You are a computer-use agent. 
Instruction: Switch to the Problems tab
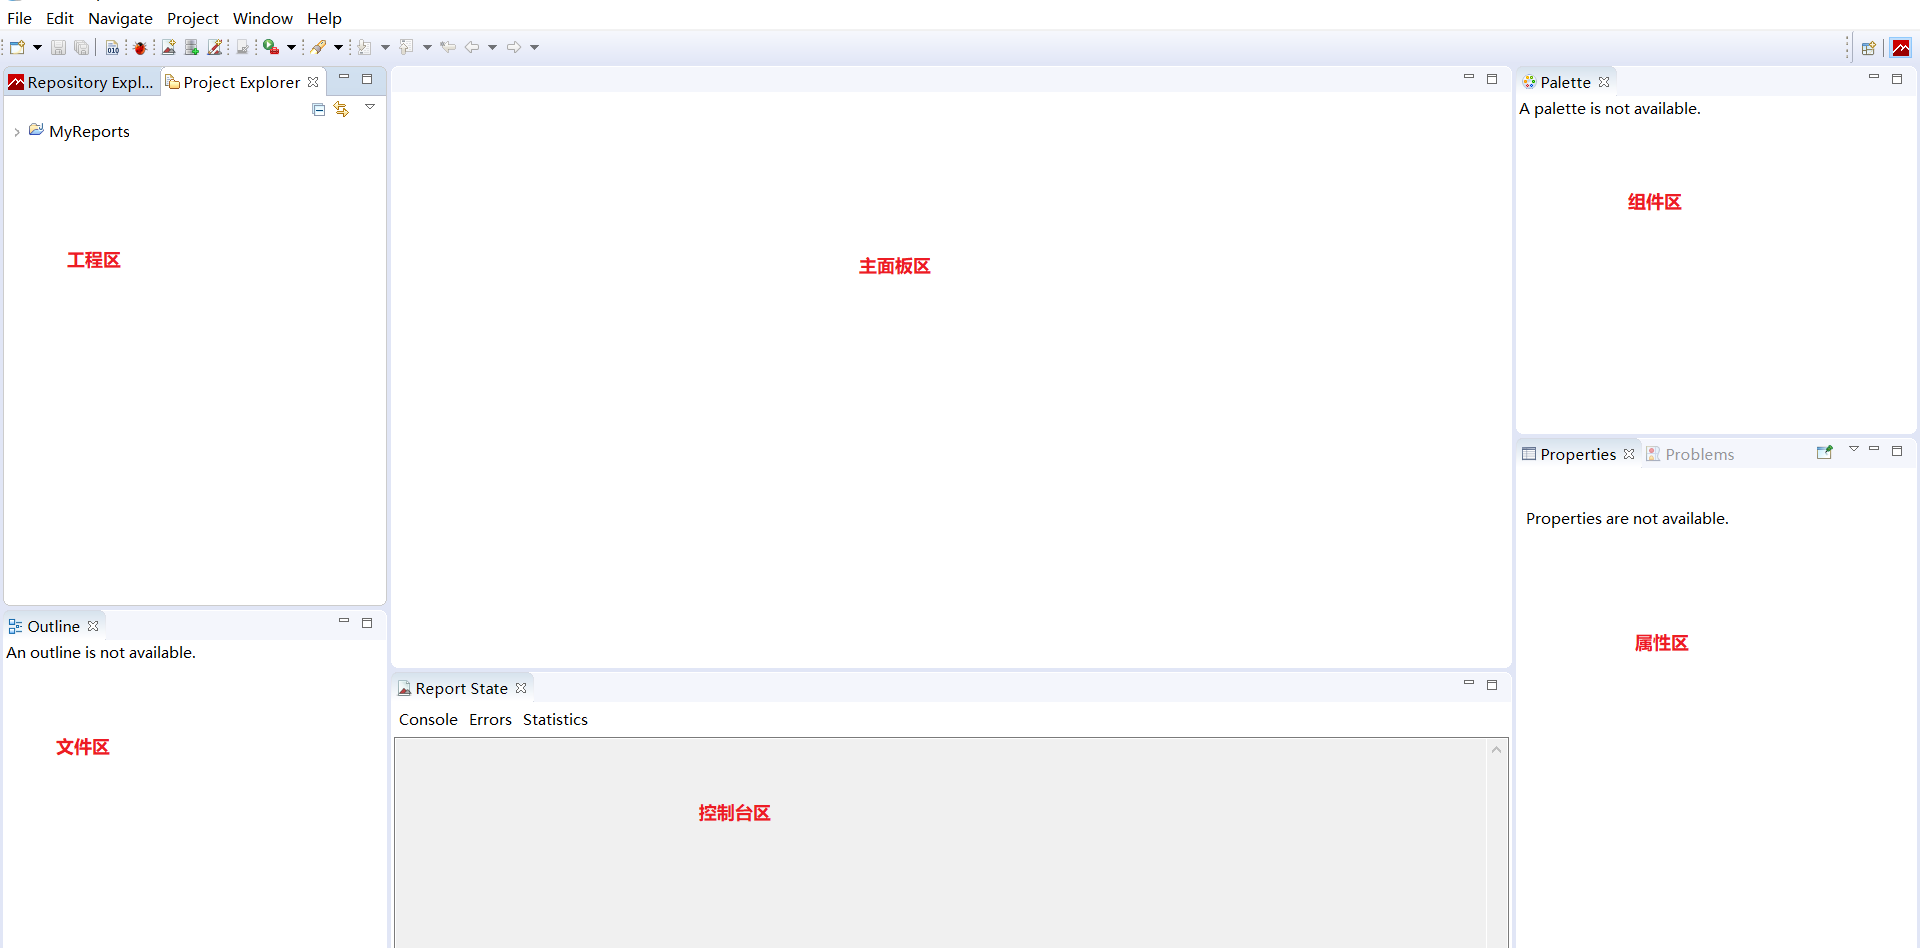tap(1690, 454)
